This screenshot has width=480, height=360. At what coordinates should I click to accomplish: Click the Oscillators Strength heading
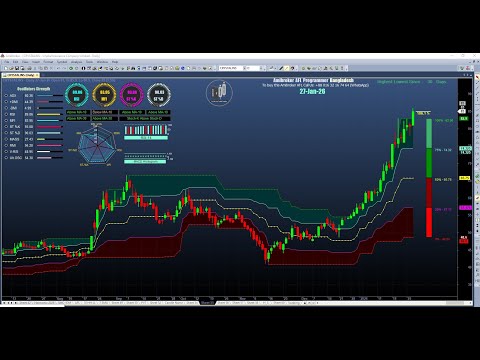click(33, 89)
